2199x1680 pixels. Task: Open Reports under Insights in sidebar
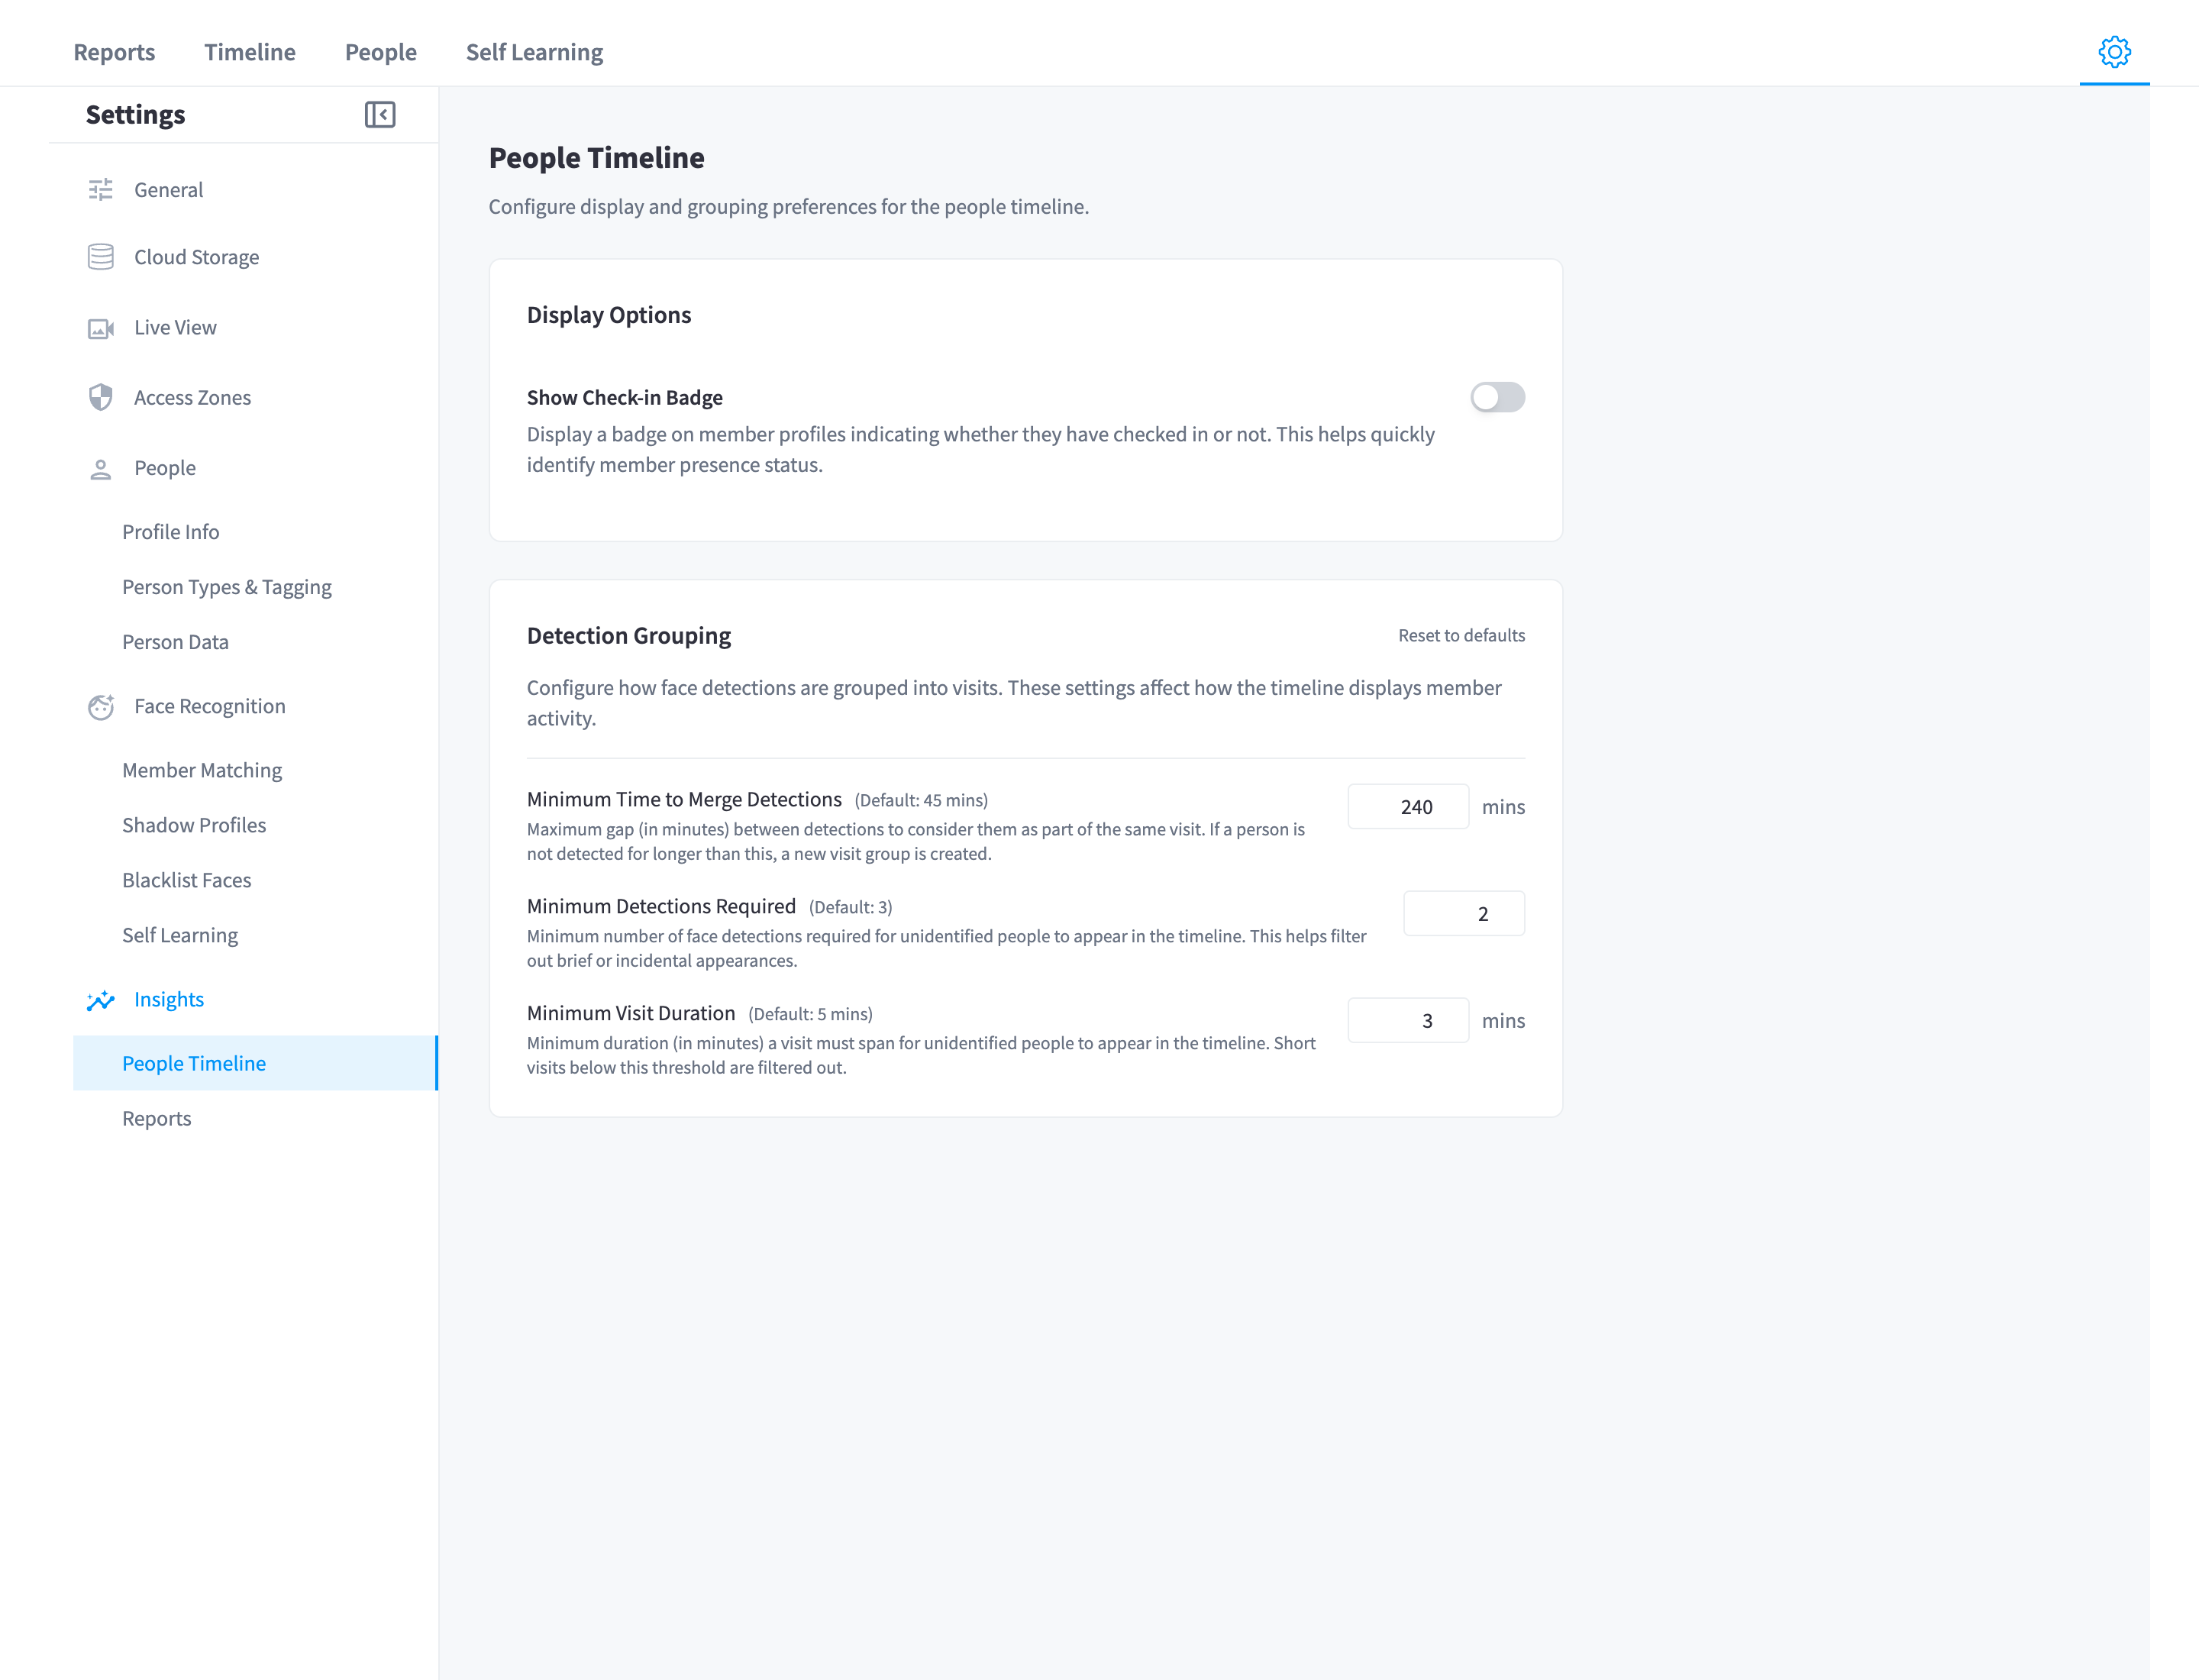pos(156,1118)
